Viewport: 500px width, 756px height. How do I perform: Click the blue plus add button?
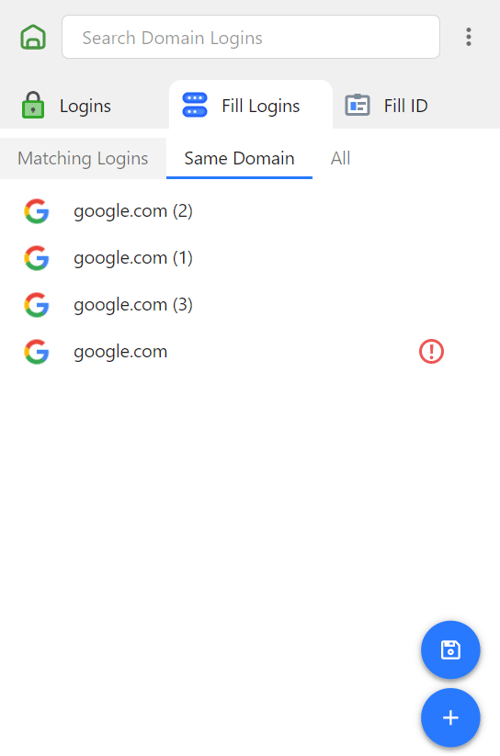[450, 717]
